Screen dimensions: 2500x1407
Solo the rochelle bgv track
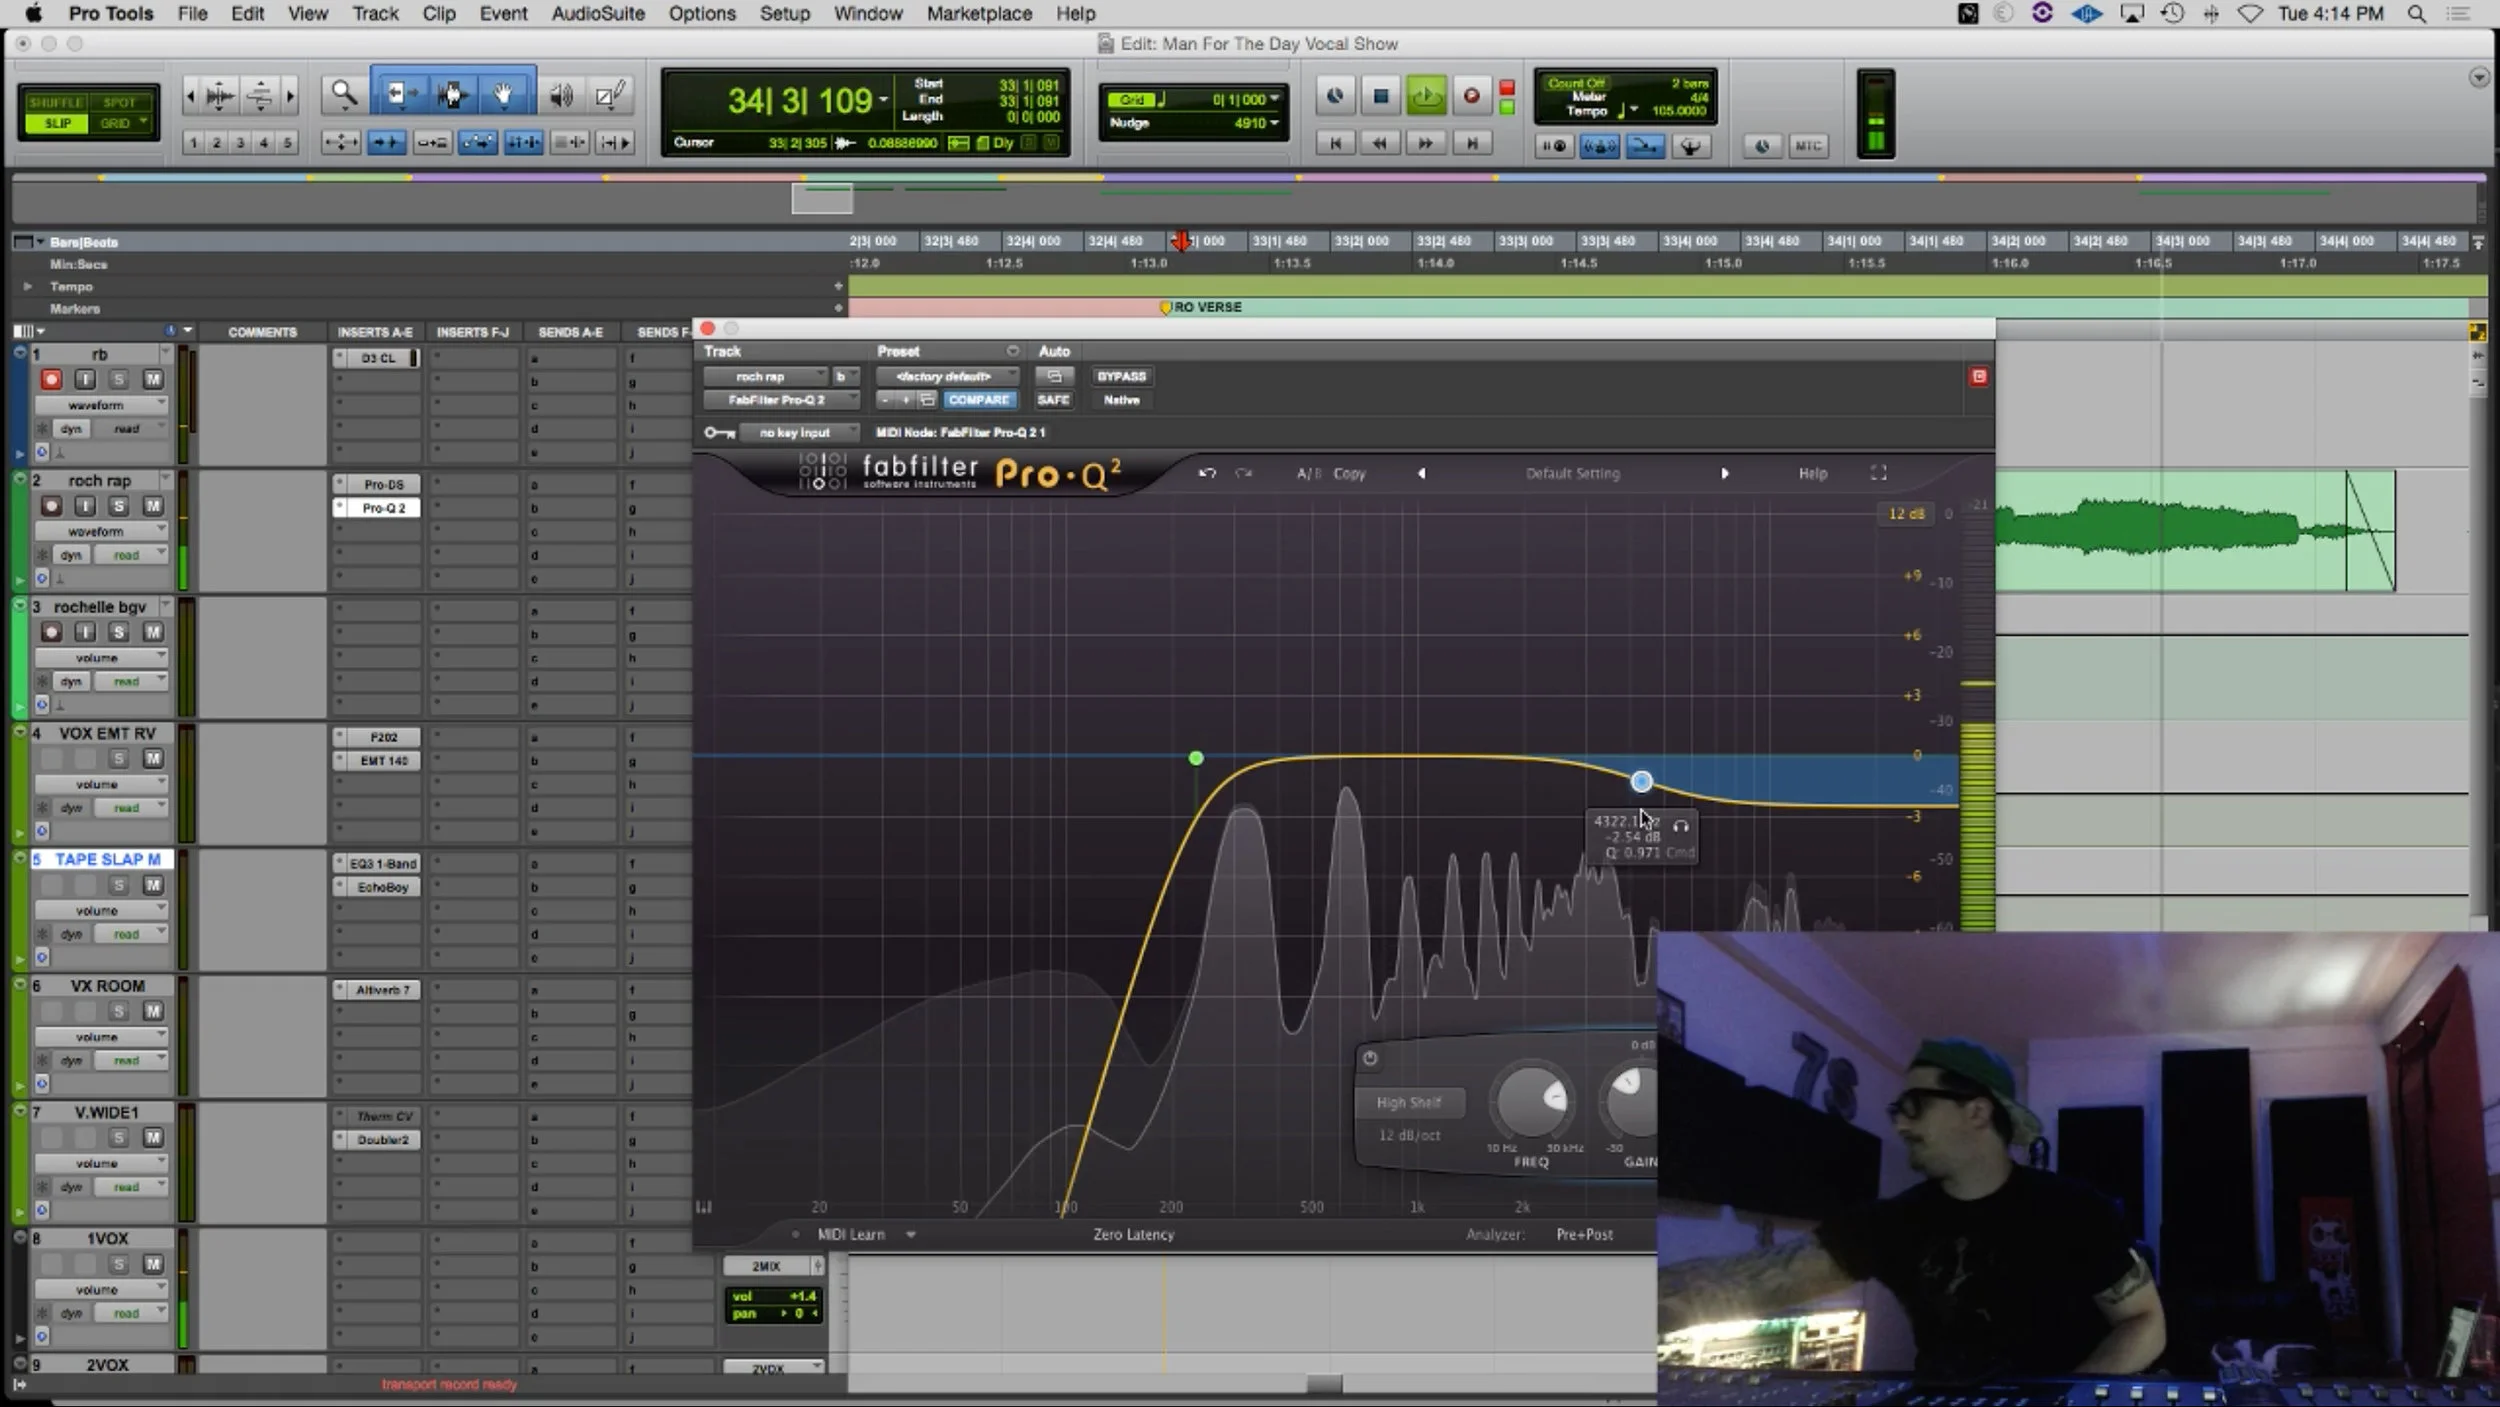coord(118,632)
